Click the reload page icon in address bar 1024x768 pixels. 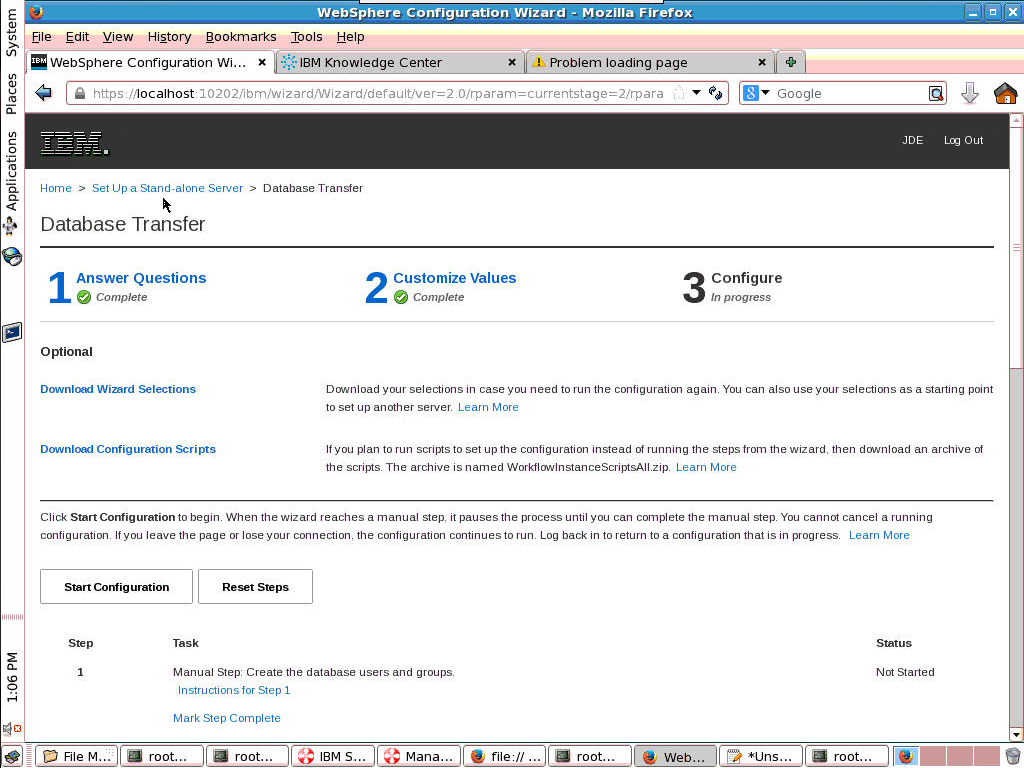click(x=716, y=93)
